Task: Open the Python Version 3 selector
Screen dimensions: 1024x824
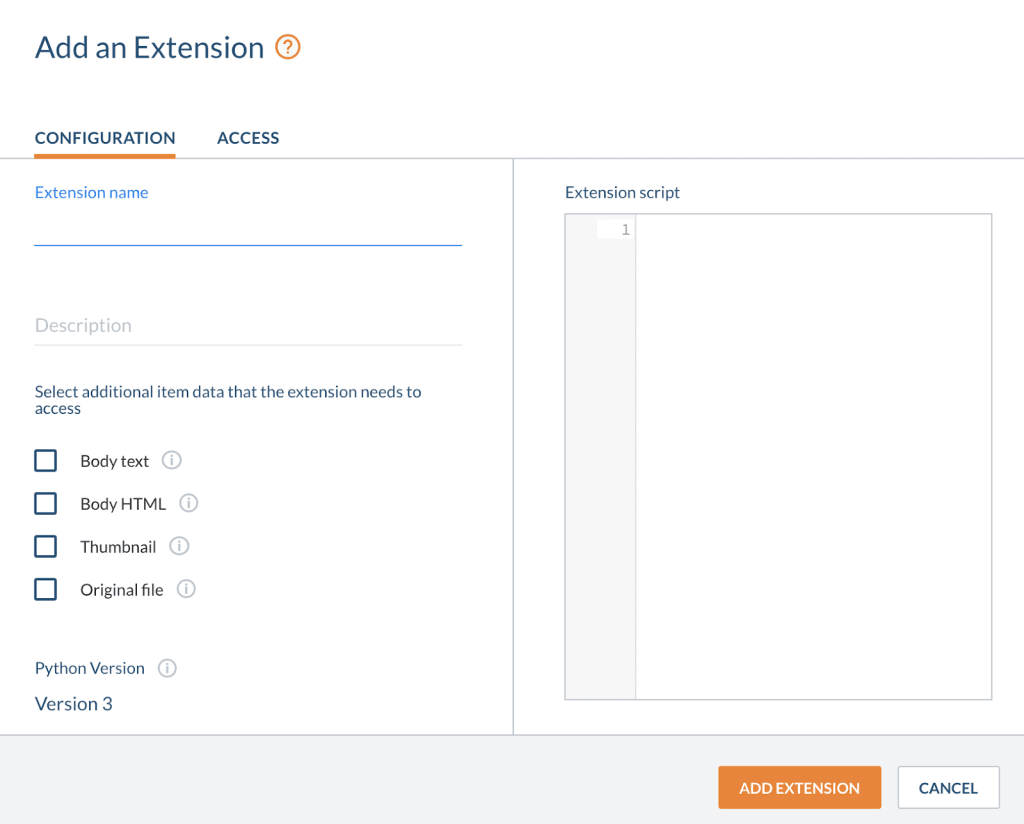Action: click(74, 704)
